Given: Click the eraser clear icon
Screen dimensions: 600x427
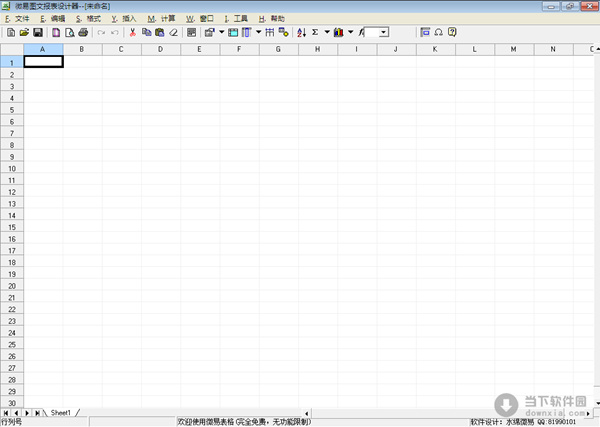Looking at the screenshot, I should (173, 32).
